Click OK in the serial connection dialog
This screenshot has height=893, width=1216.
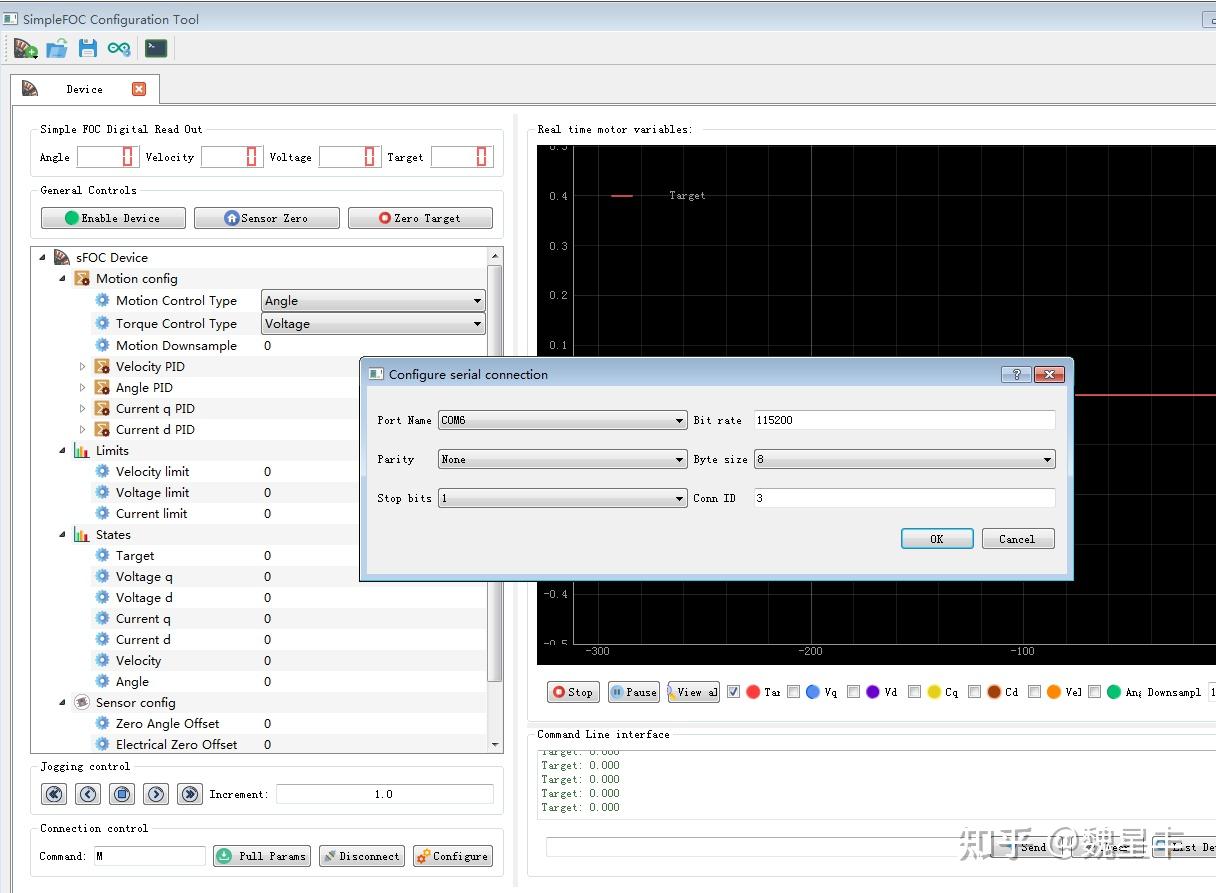click(x=936, y=539)
